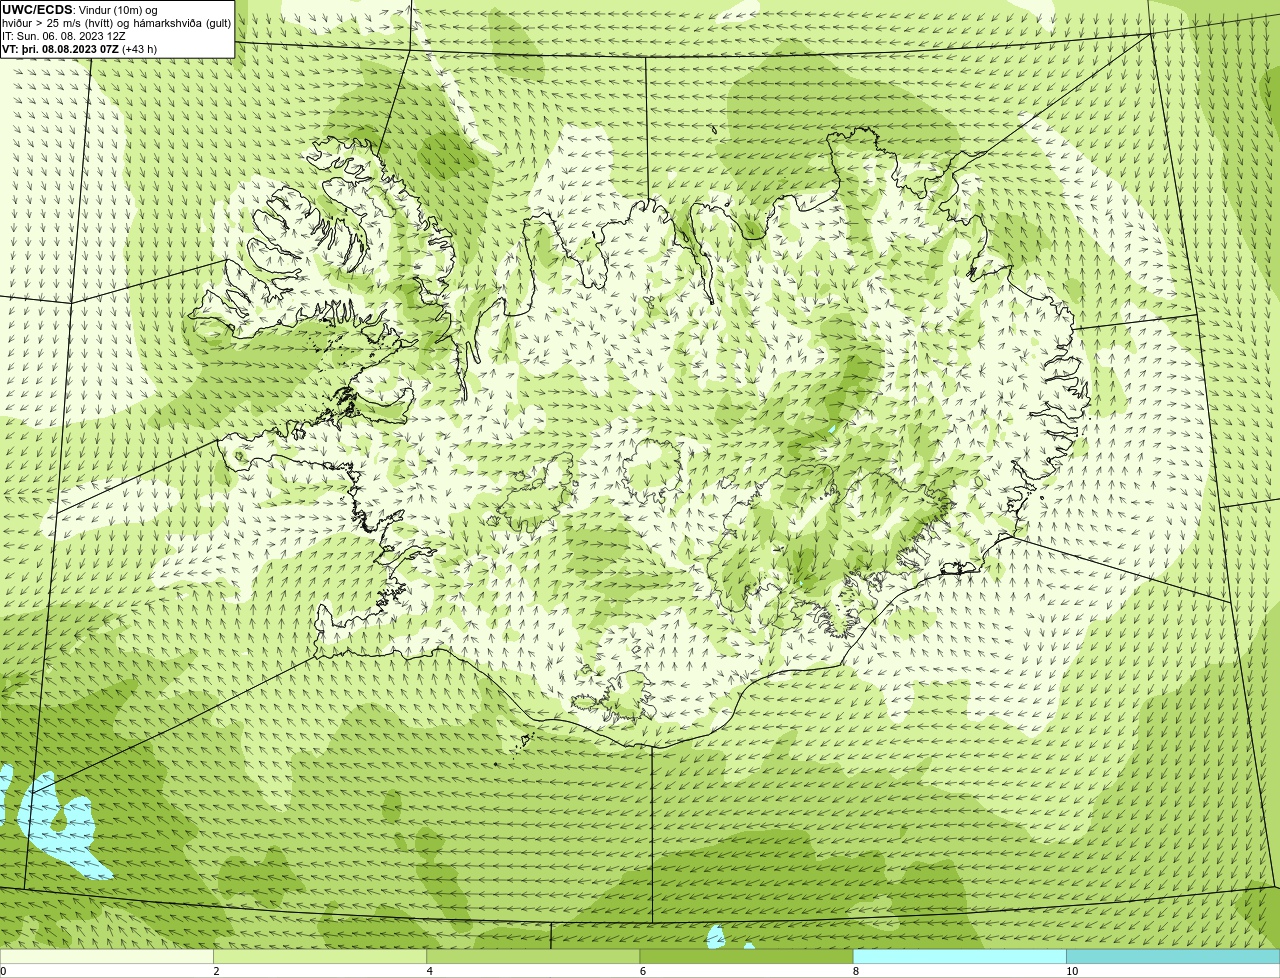1280x978 pixels.
Task: Click the '0' label on the color scale
Action: coord(4,971)
